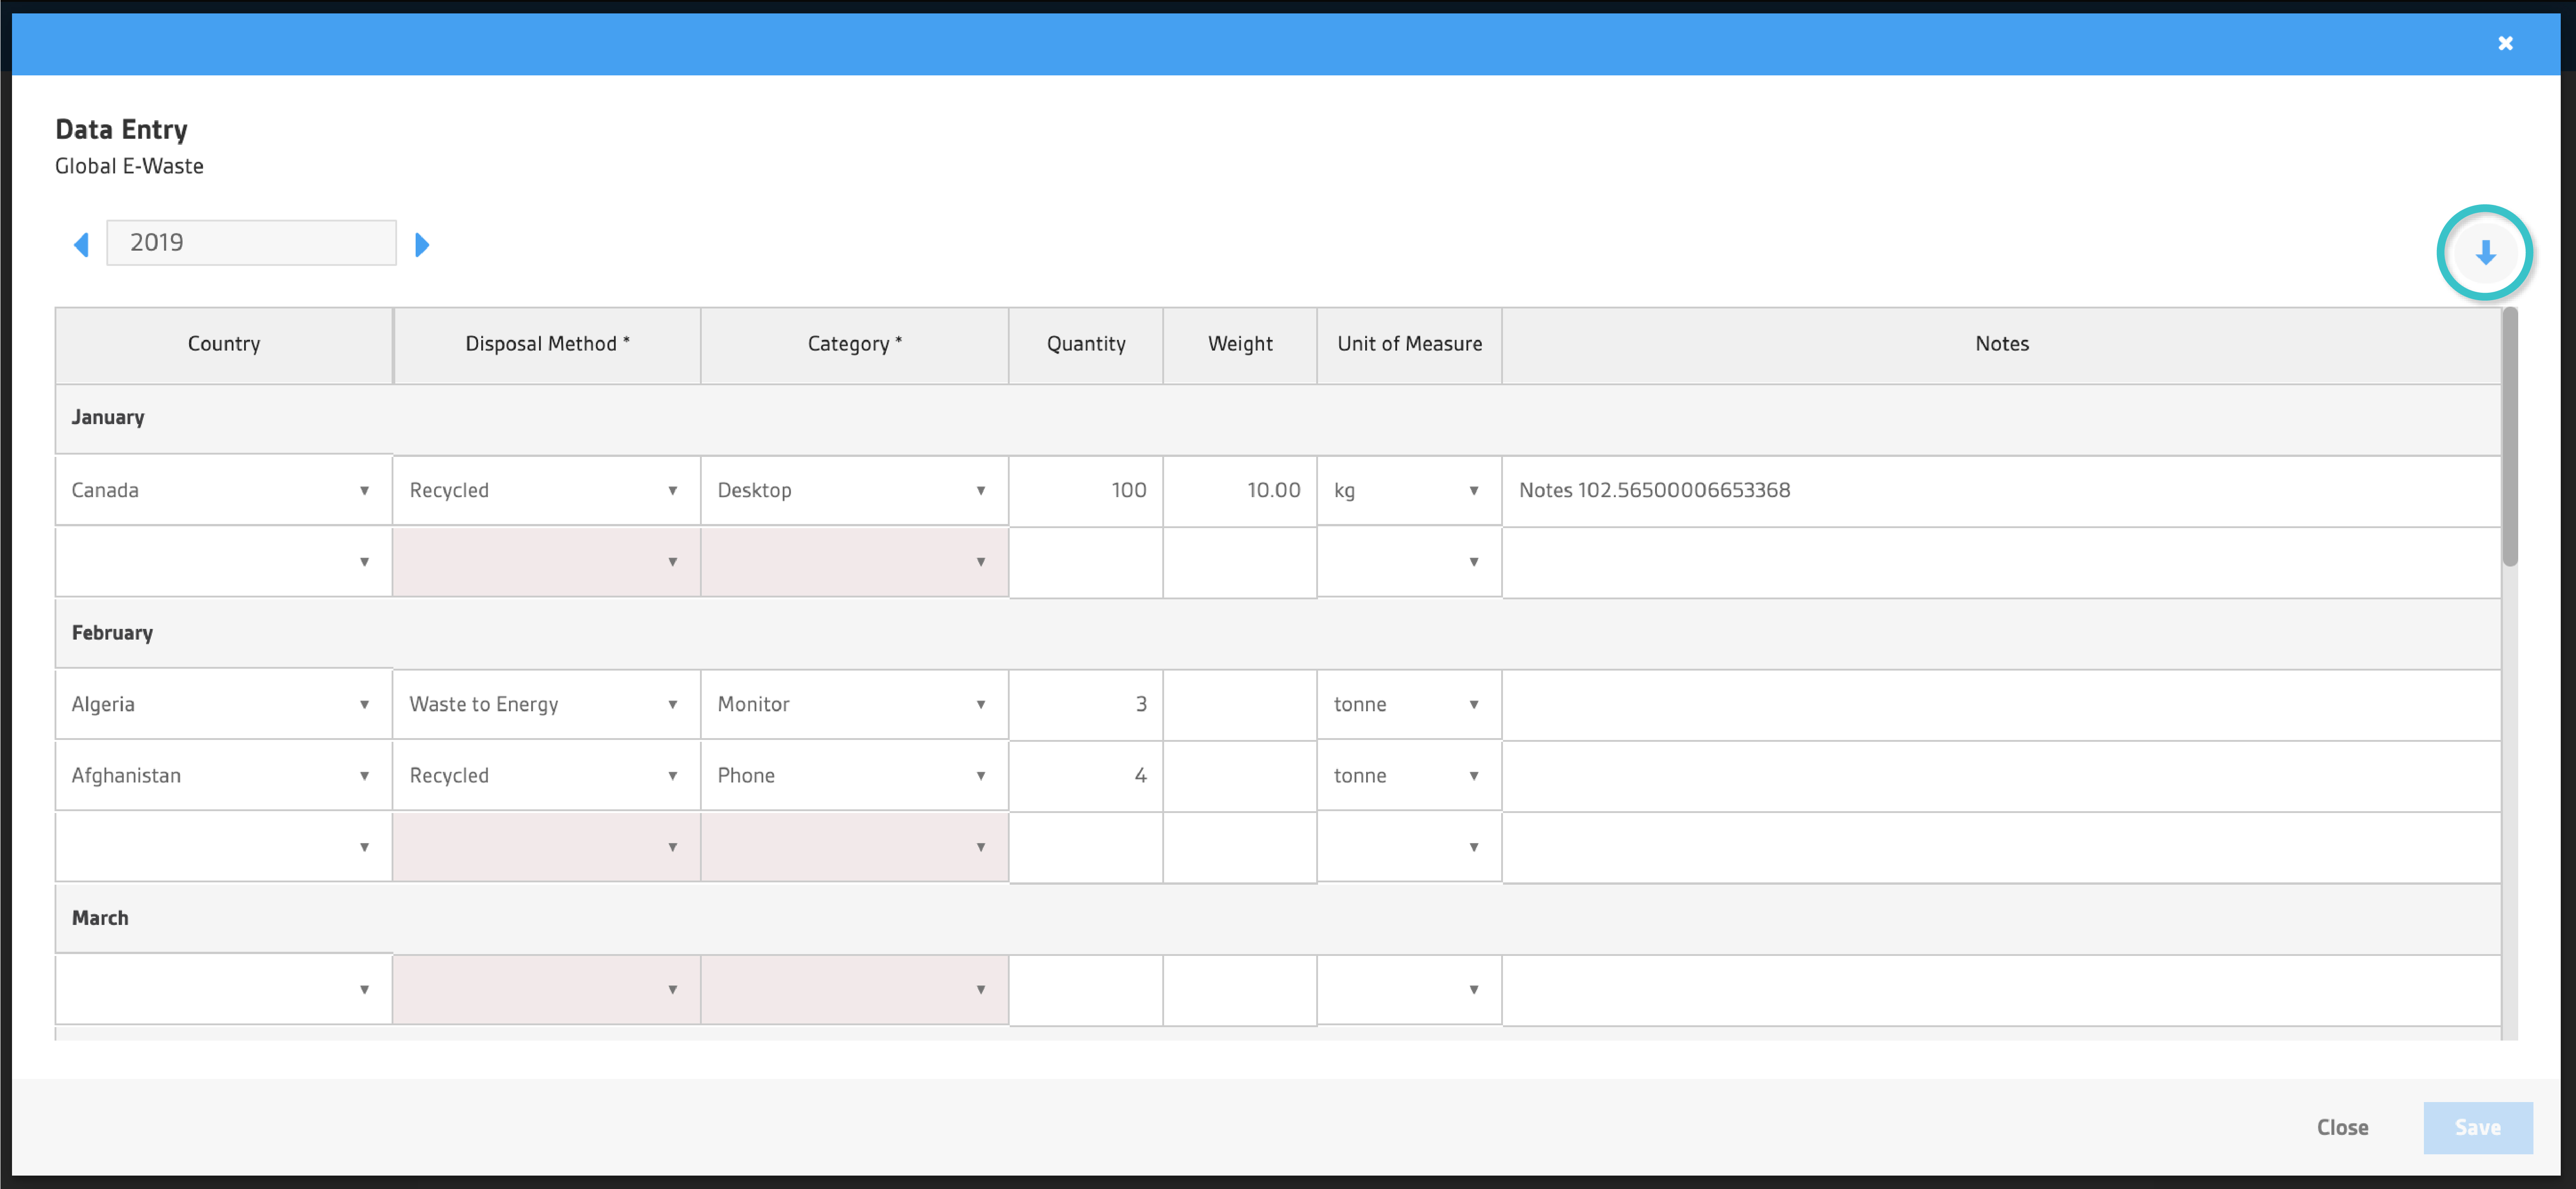2576x1189 pixels.
Task: Open the Desktop category dropdown
Action: [855, 490]
